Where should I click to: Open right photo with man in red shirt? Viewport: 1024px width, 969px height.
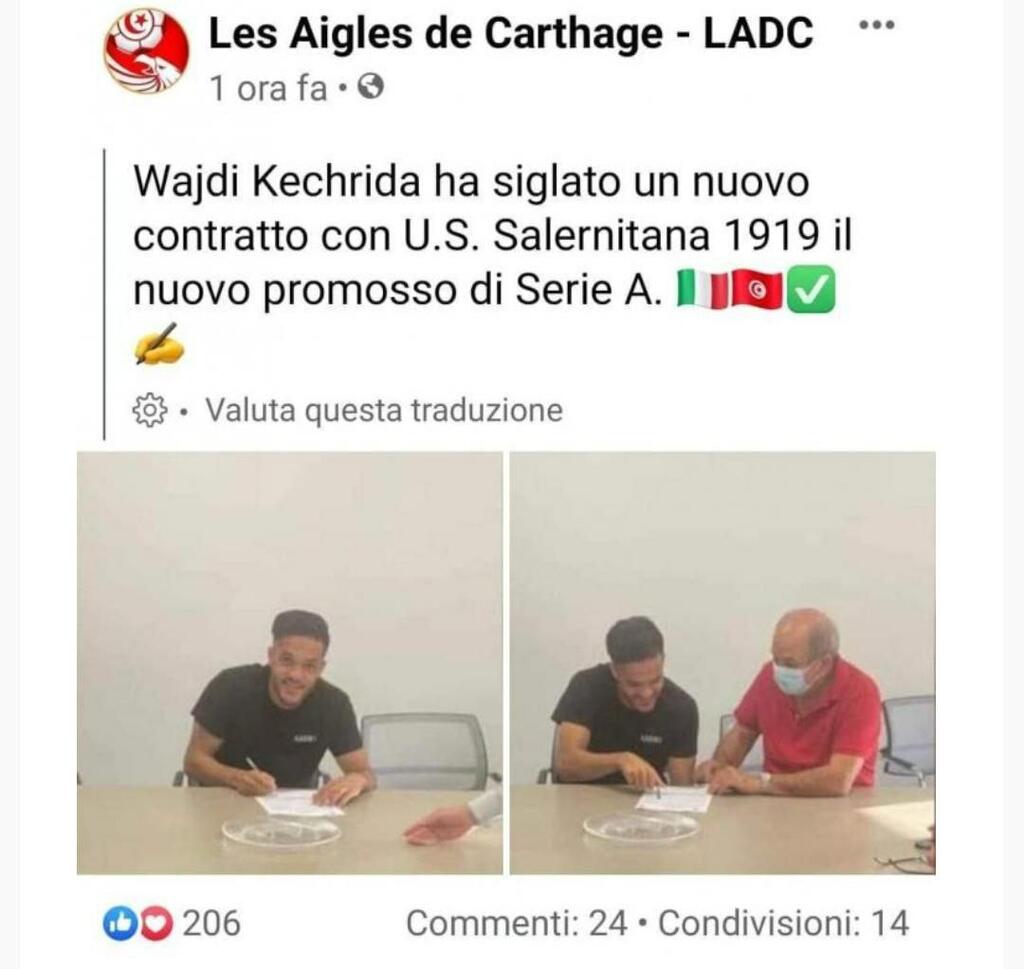(722, 663)
